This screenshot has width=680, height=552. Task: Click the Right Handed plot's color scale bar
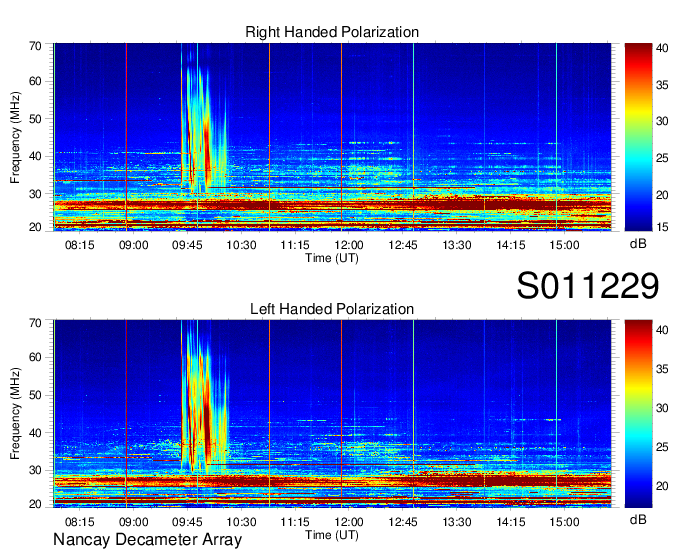(638, 137)
